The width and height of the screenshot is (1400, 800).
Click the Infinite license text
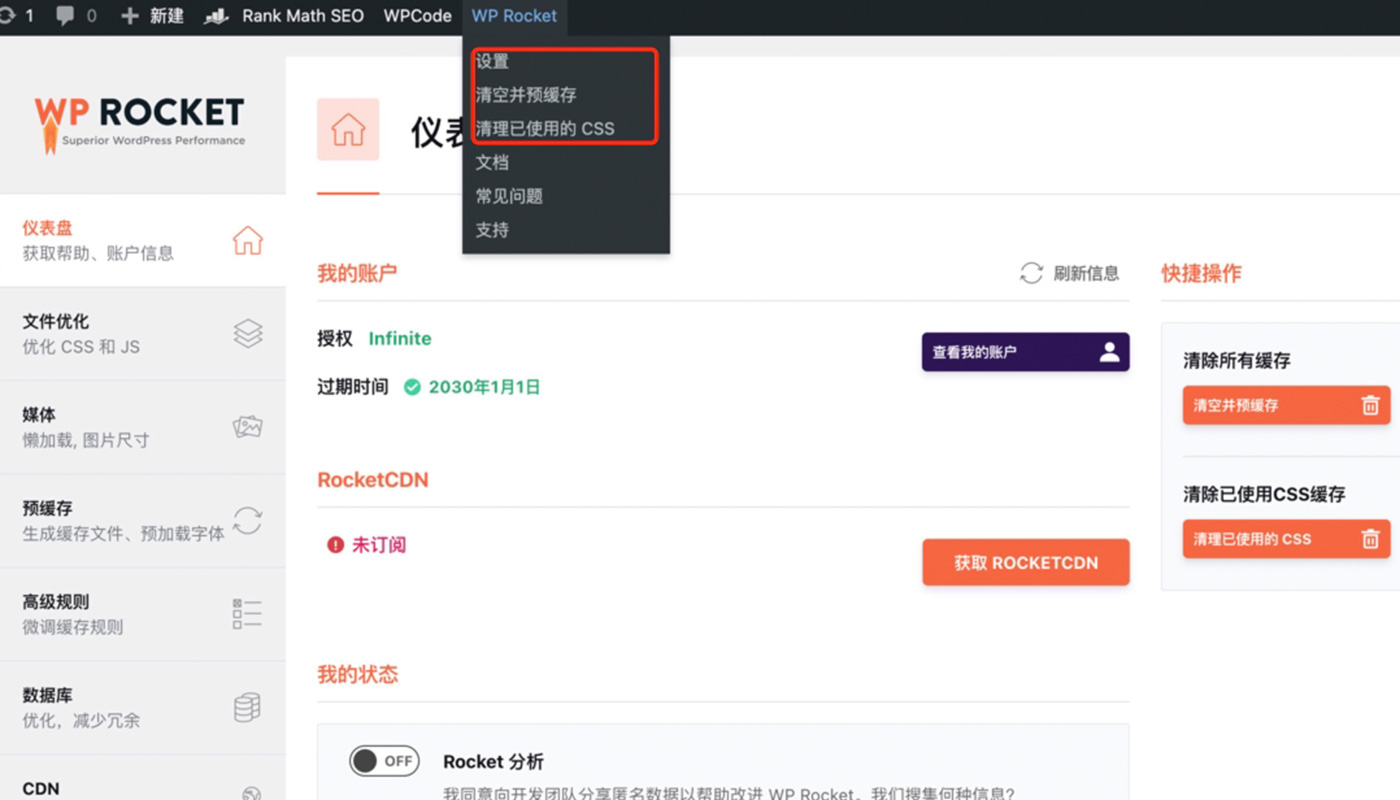coord(400,338)
